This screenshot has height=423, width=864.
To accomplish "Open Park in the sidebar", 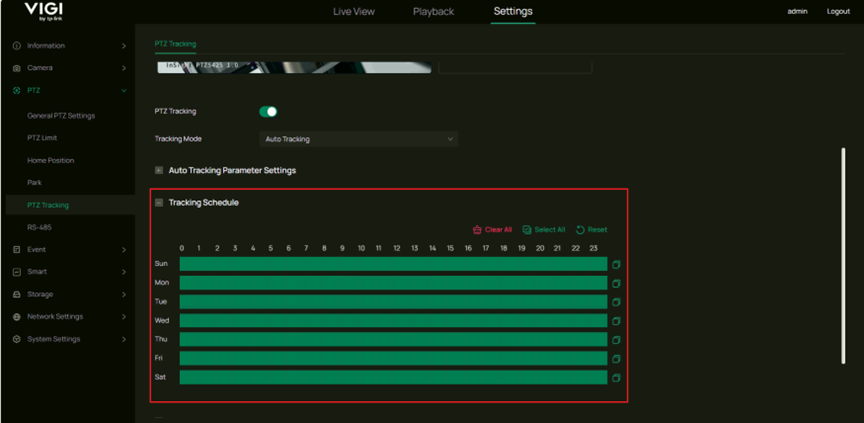I will [x=34, y=182].
